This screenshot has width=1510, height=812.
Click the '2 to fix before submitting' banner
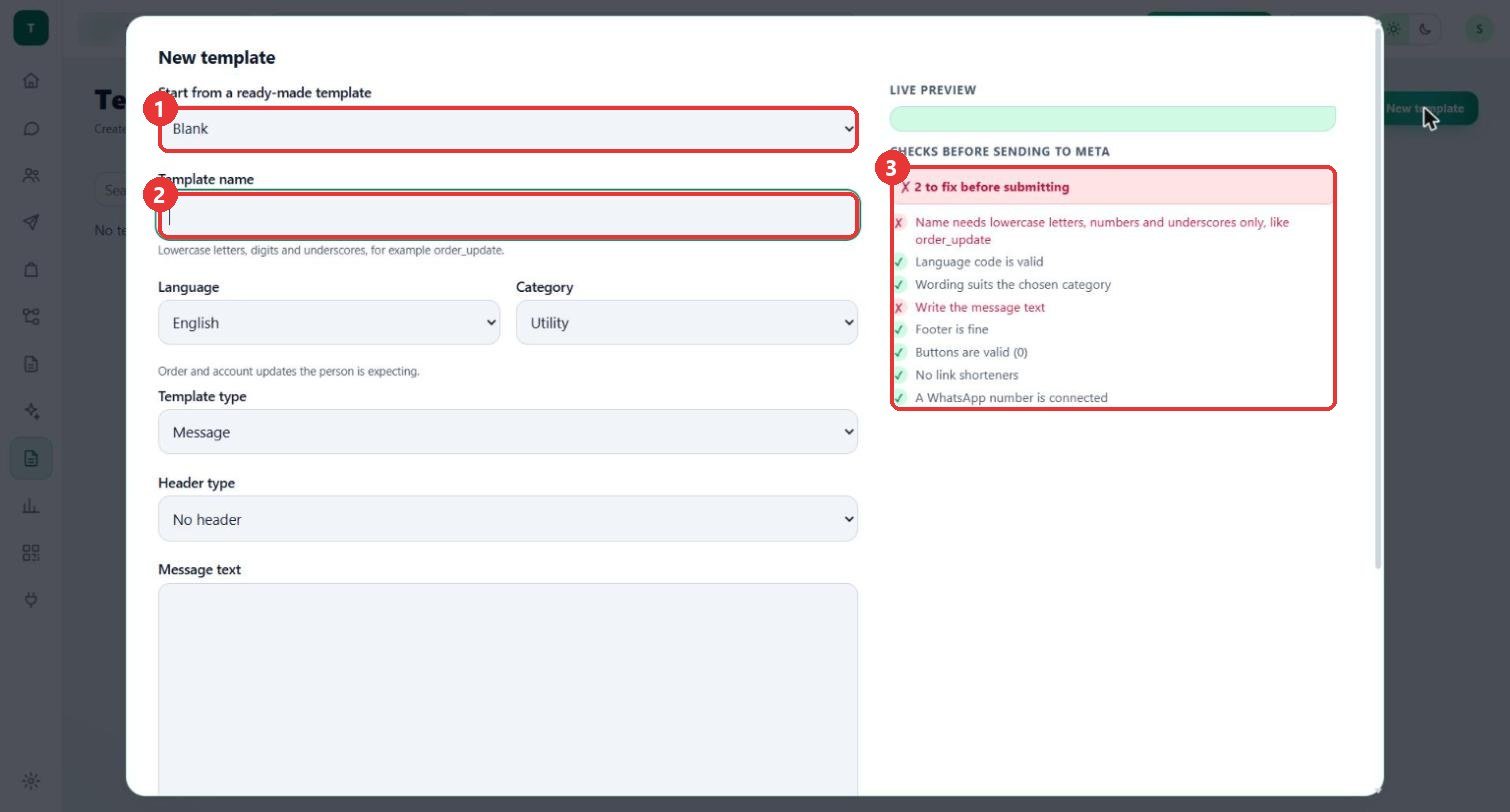(1113, 187)
